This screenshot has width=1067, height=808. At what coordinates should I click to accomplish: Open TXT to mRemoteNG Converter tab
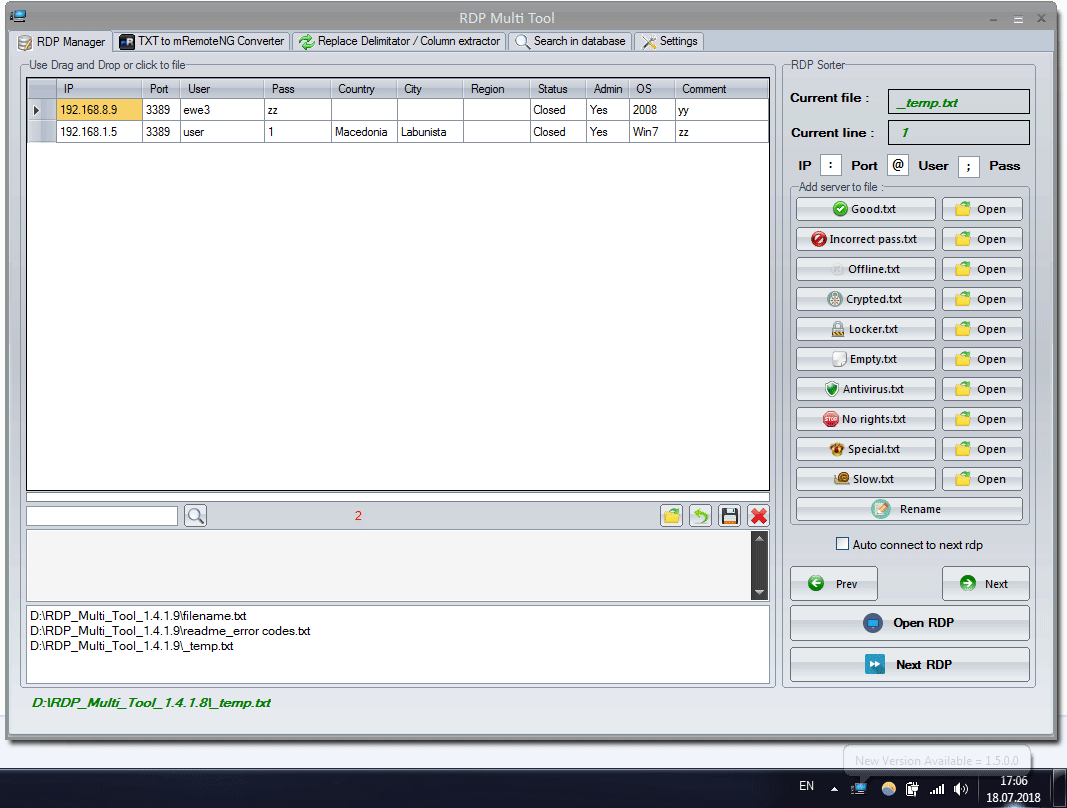pos(202,42)
